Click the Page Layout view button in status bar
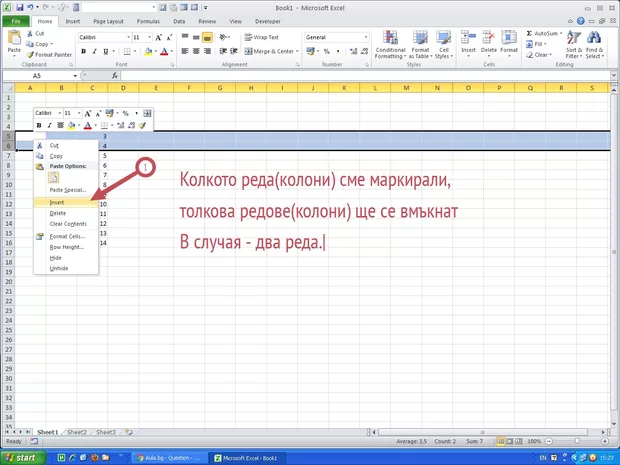Image resolution: width=620 pixels, height=465 pixels. [510, 441]
